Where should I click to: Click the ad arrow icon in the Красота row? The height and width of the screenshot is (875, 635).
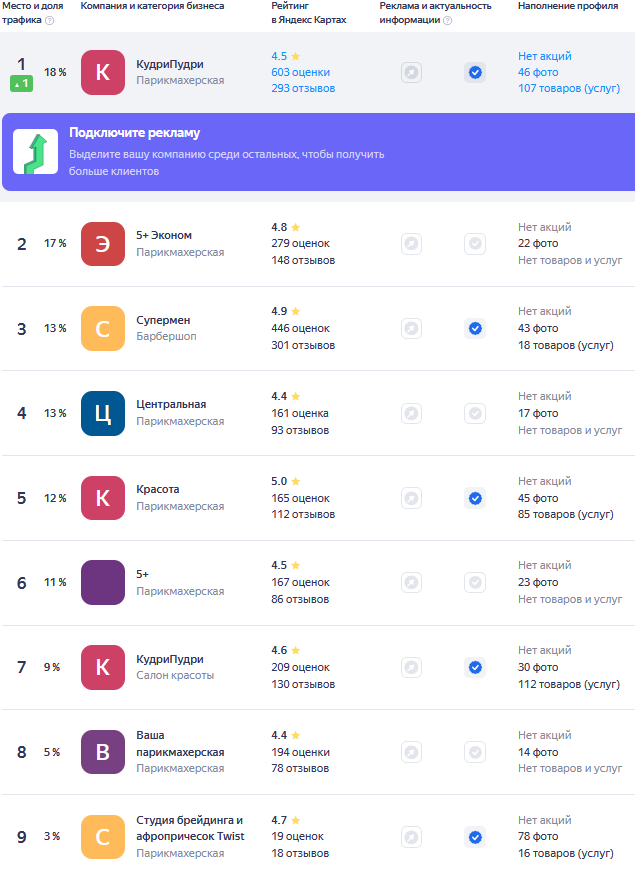click(411, 498)
